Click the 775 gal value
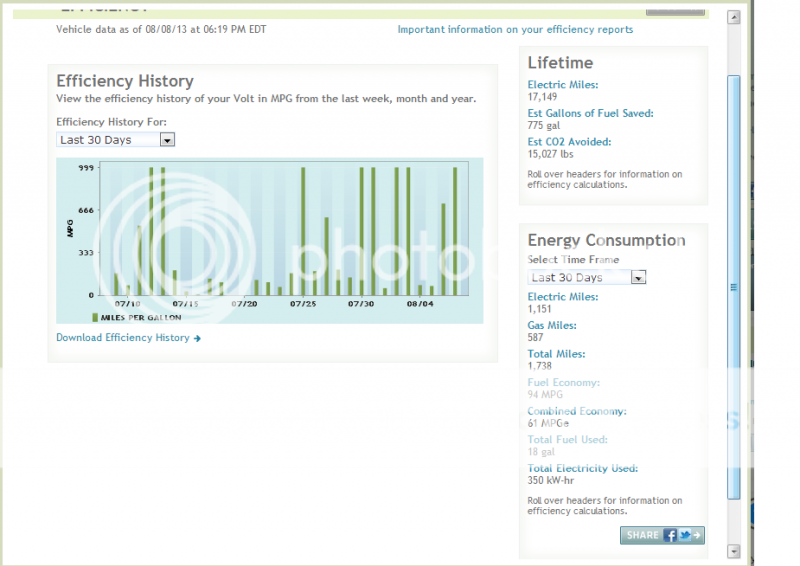 [544, 126]
